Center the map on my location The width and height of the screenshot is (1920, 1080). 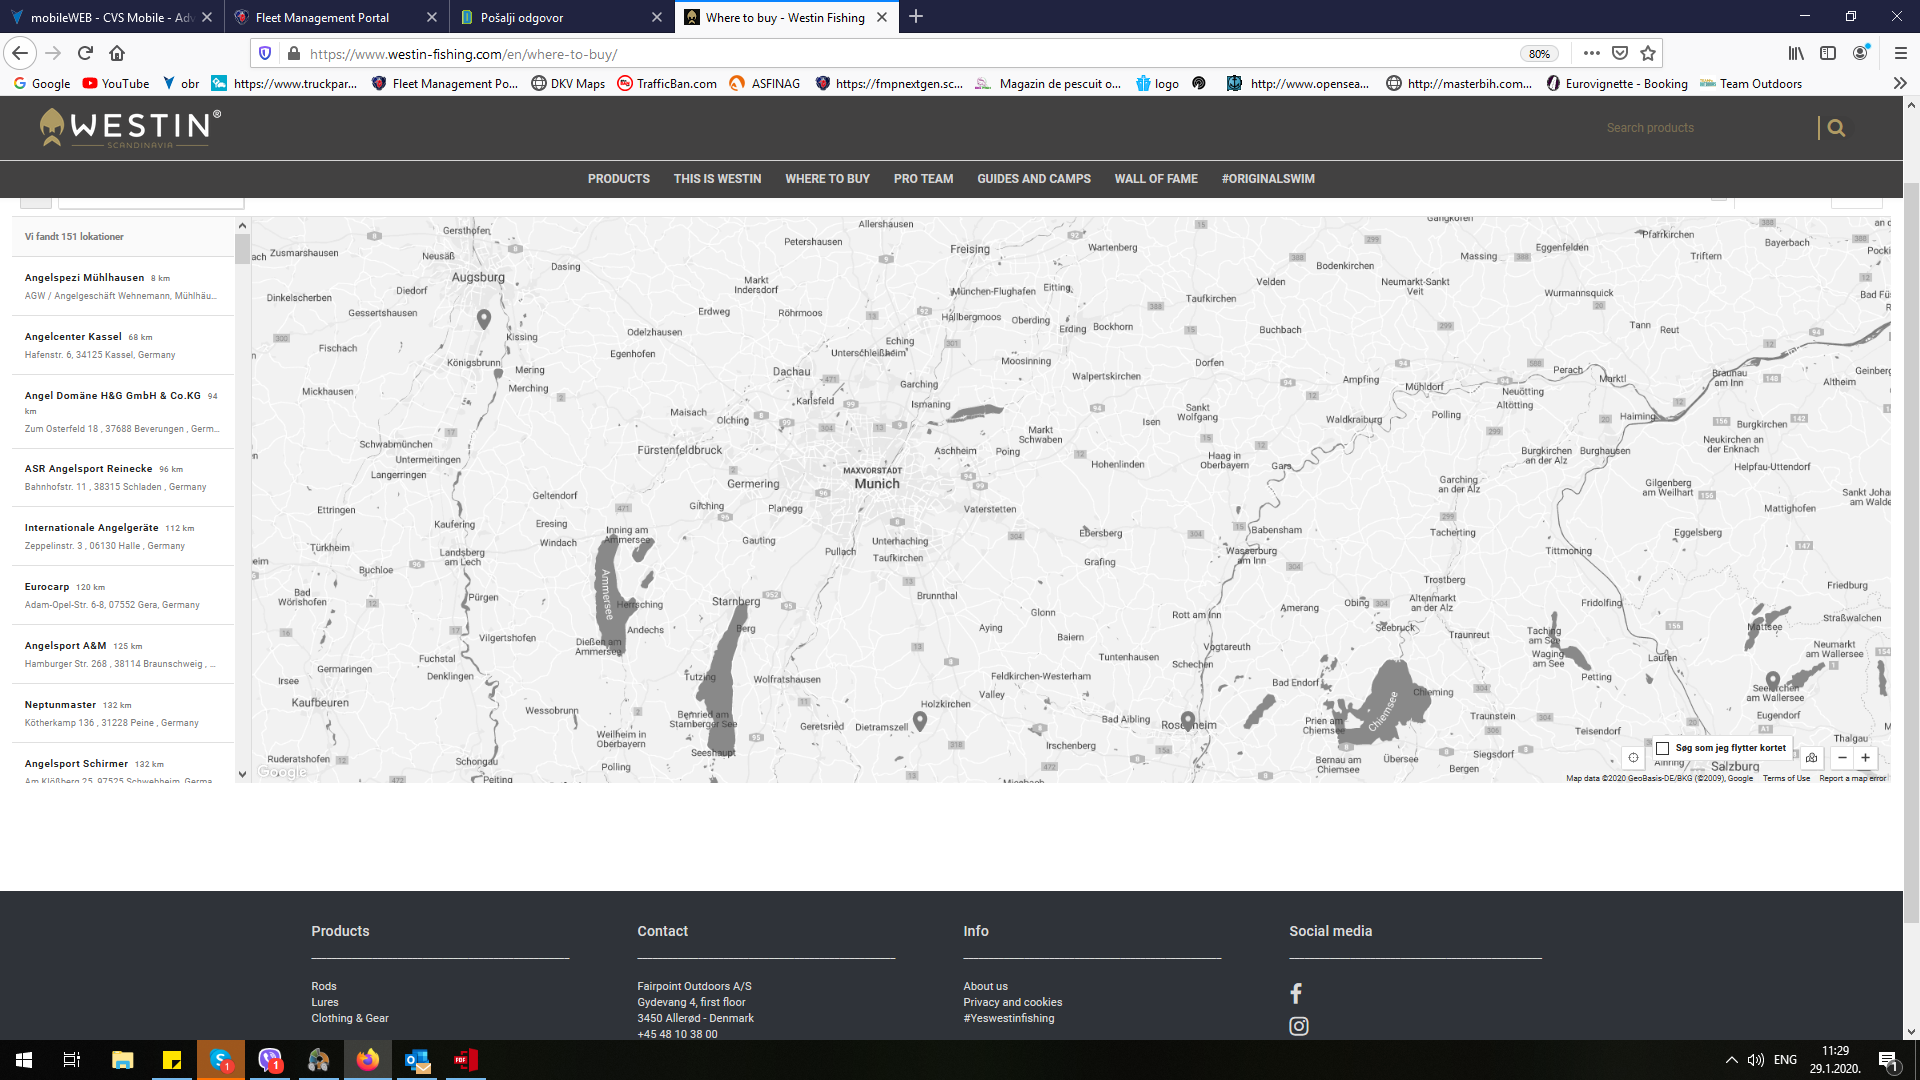pos(1633,758)
